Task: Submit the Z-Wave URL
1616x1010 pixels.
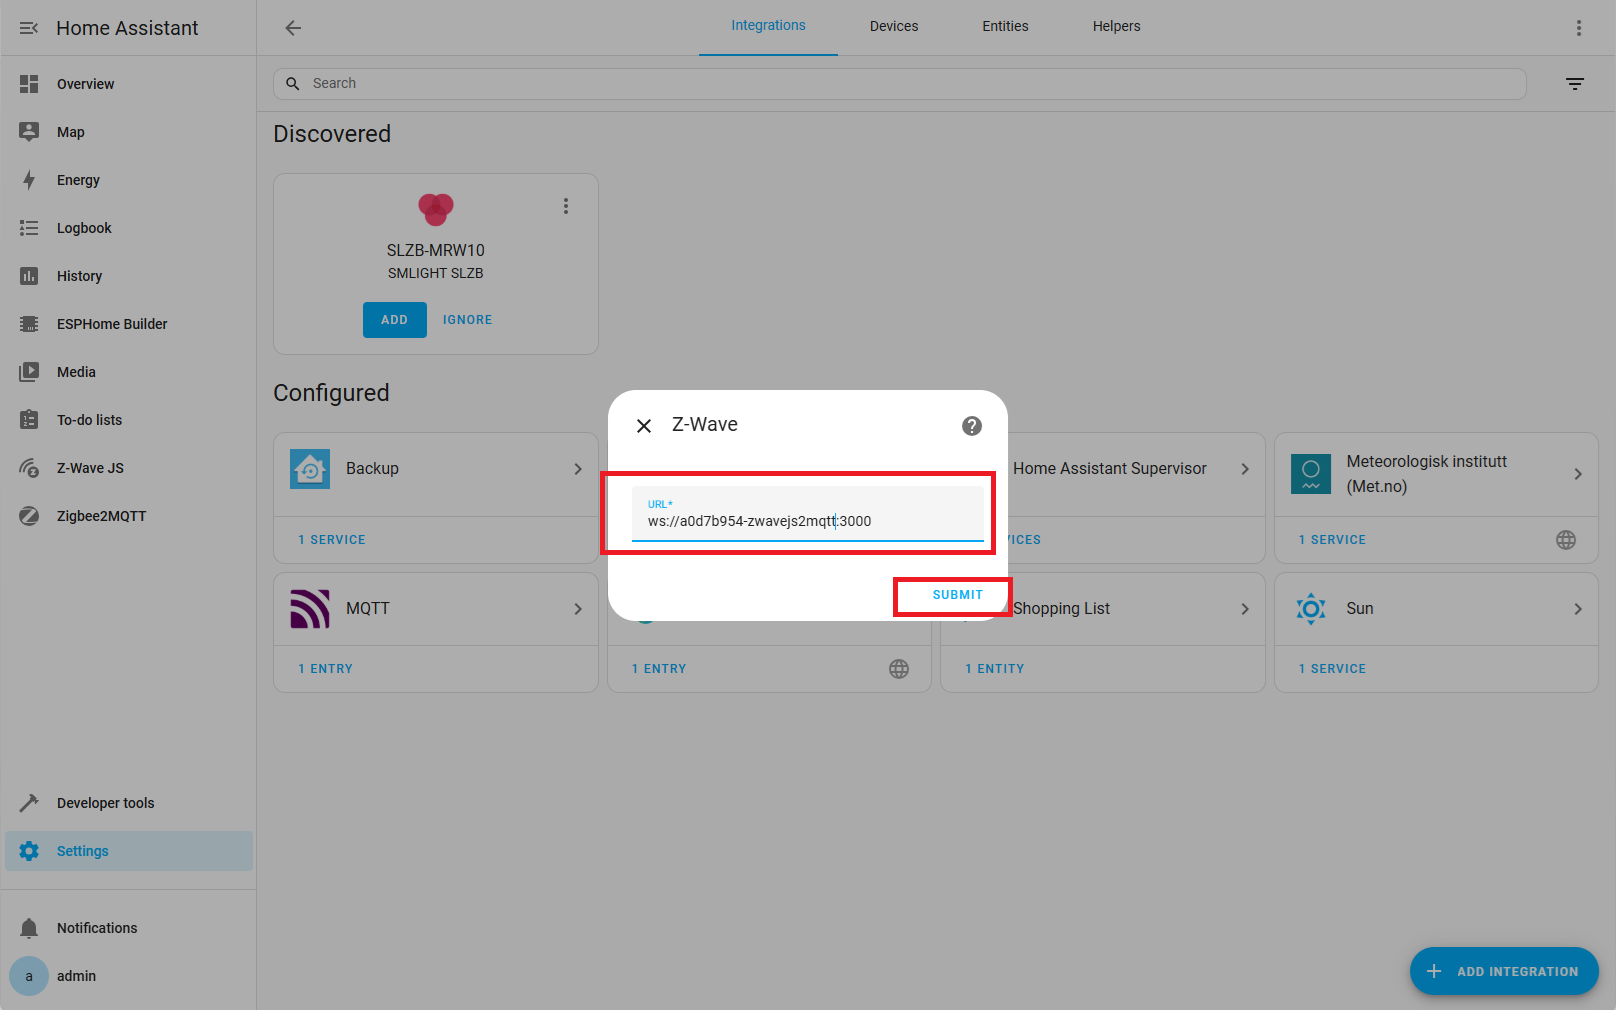Action: [x=958, y=595]
